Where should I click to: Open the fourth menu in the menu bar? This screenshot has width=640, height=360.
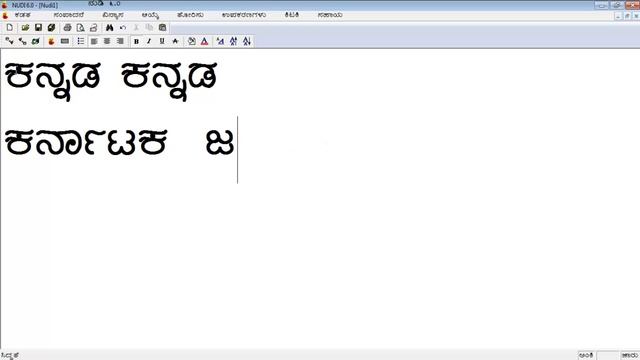point(150,15)
